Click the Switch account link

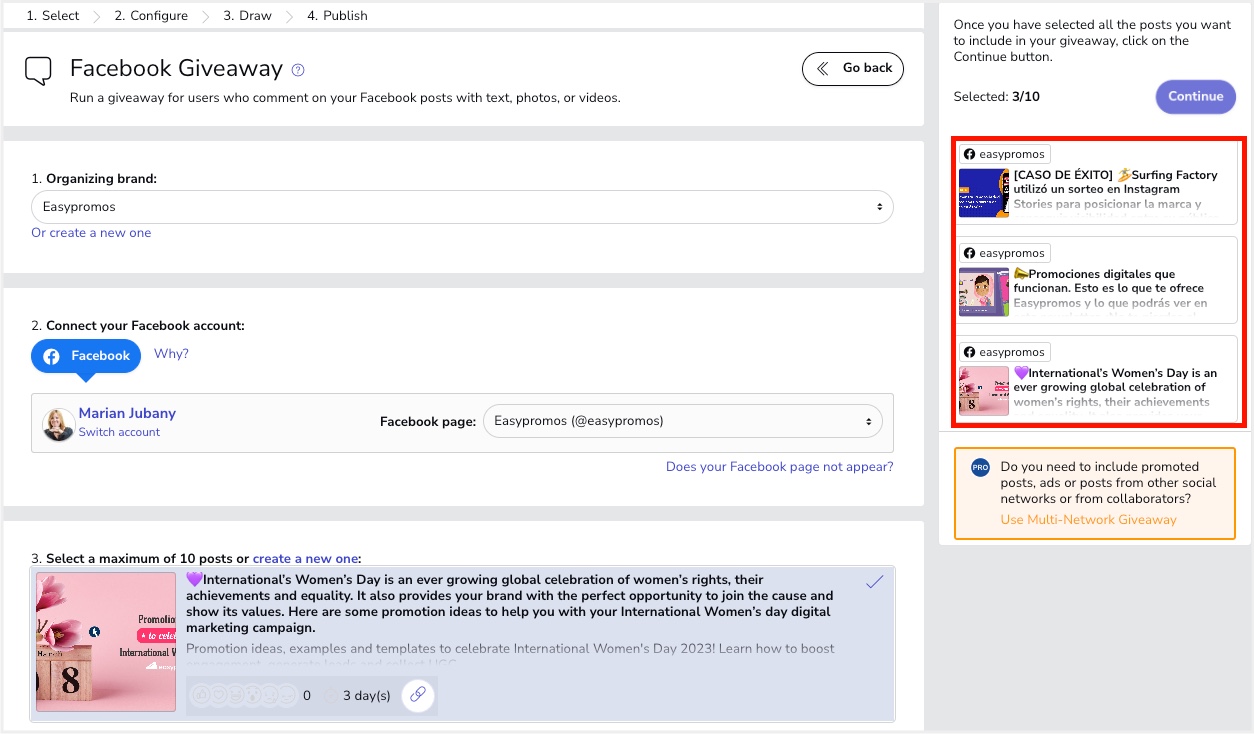[119, 432]
